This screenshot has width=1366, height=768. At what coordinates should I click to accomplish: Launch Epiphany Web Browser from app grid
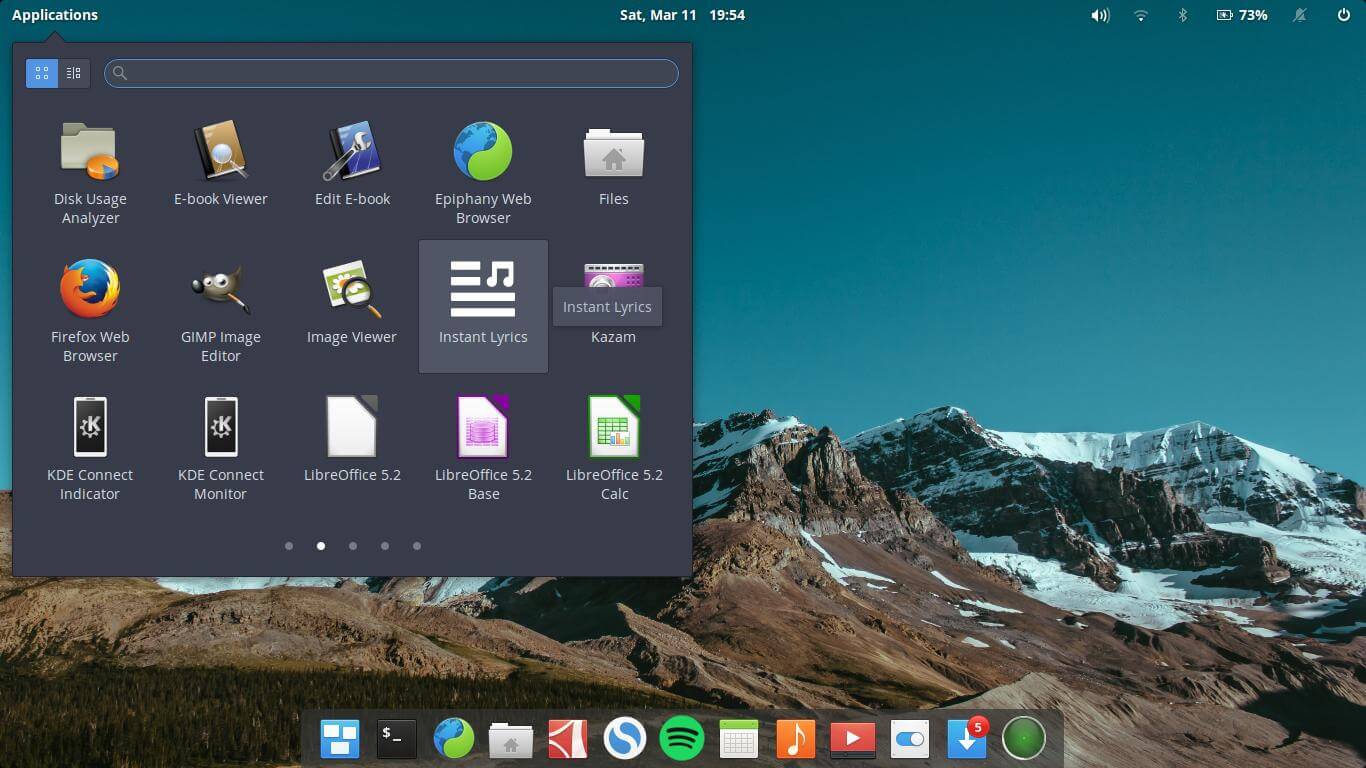point(483,173)
